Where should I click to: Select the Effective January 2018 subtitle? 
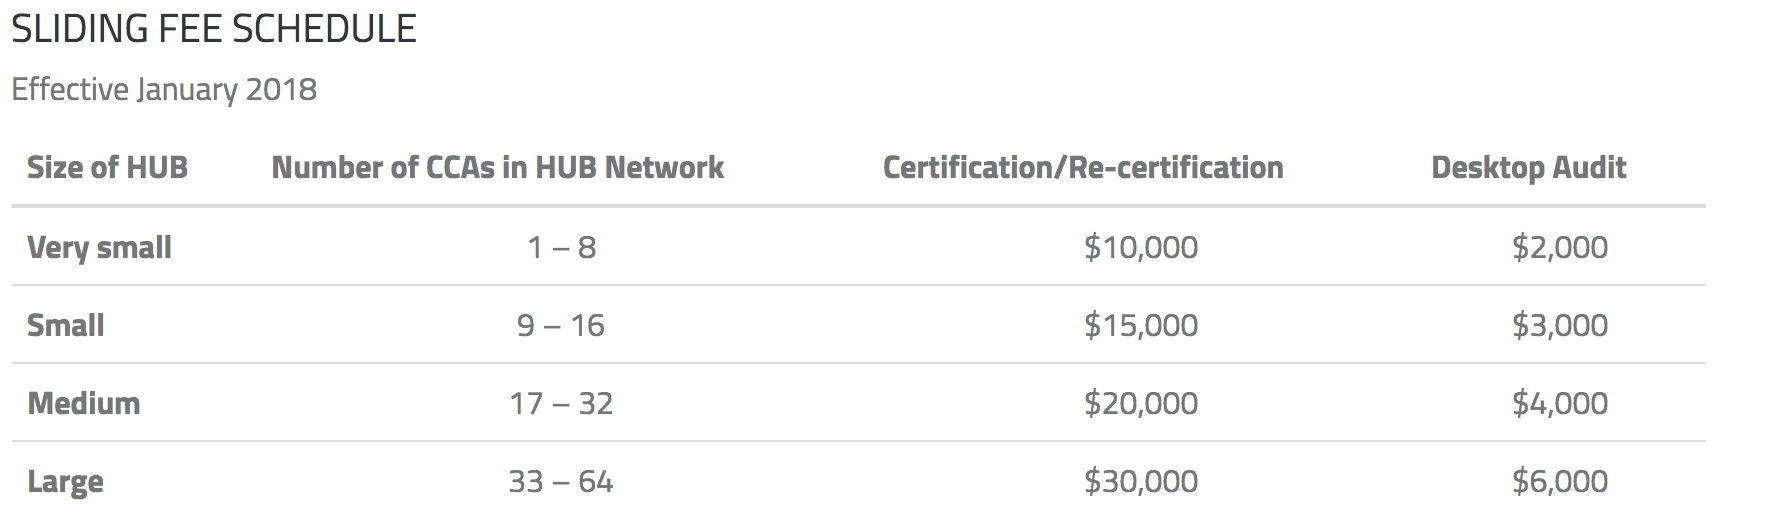(x=164, y=90)
